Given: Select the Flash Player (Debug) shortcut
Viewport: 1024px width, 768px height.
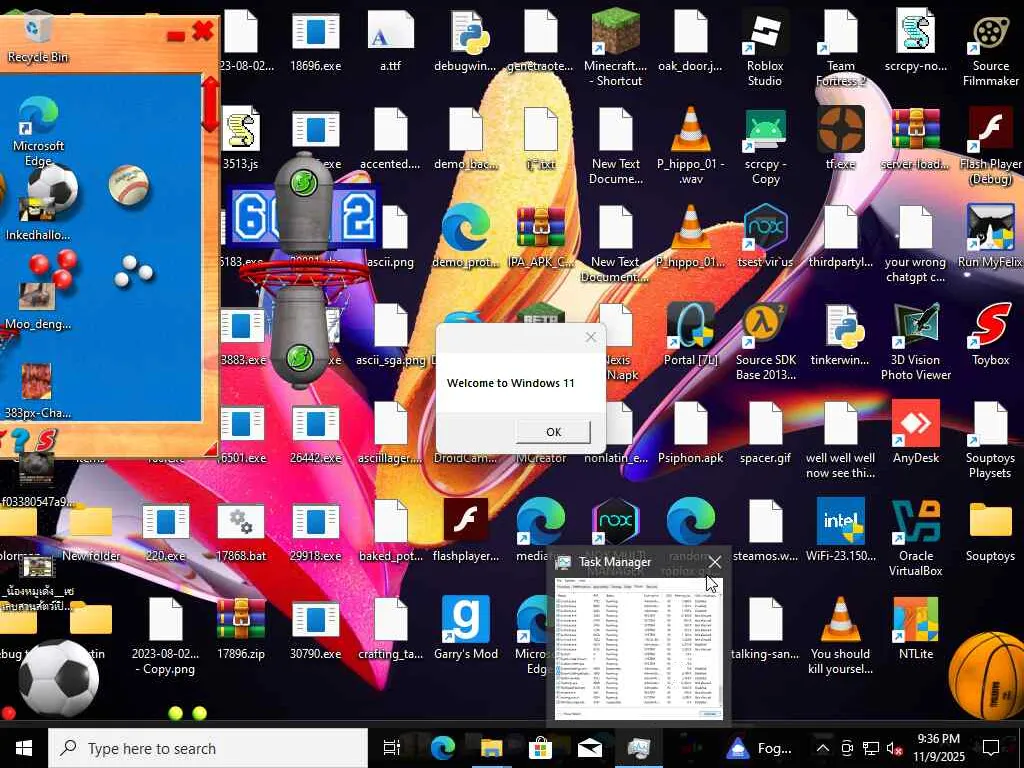Looking at the screenshot, I should pos(991,147).
